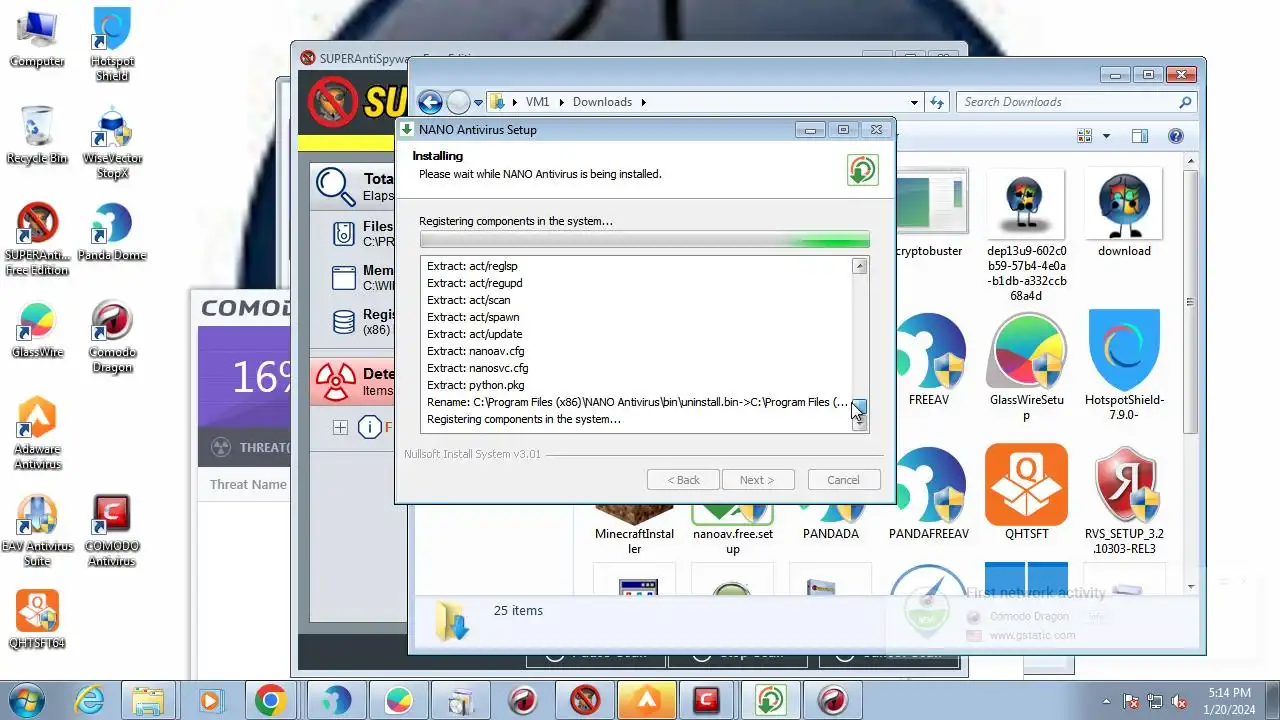1280x720 pixels.
Task: Click log line 'Extract: nanoav.cfg'
Action: 476,351
